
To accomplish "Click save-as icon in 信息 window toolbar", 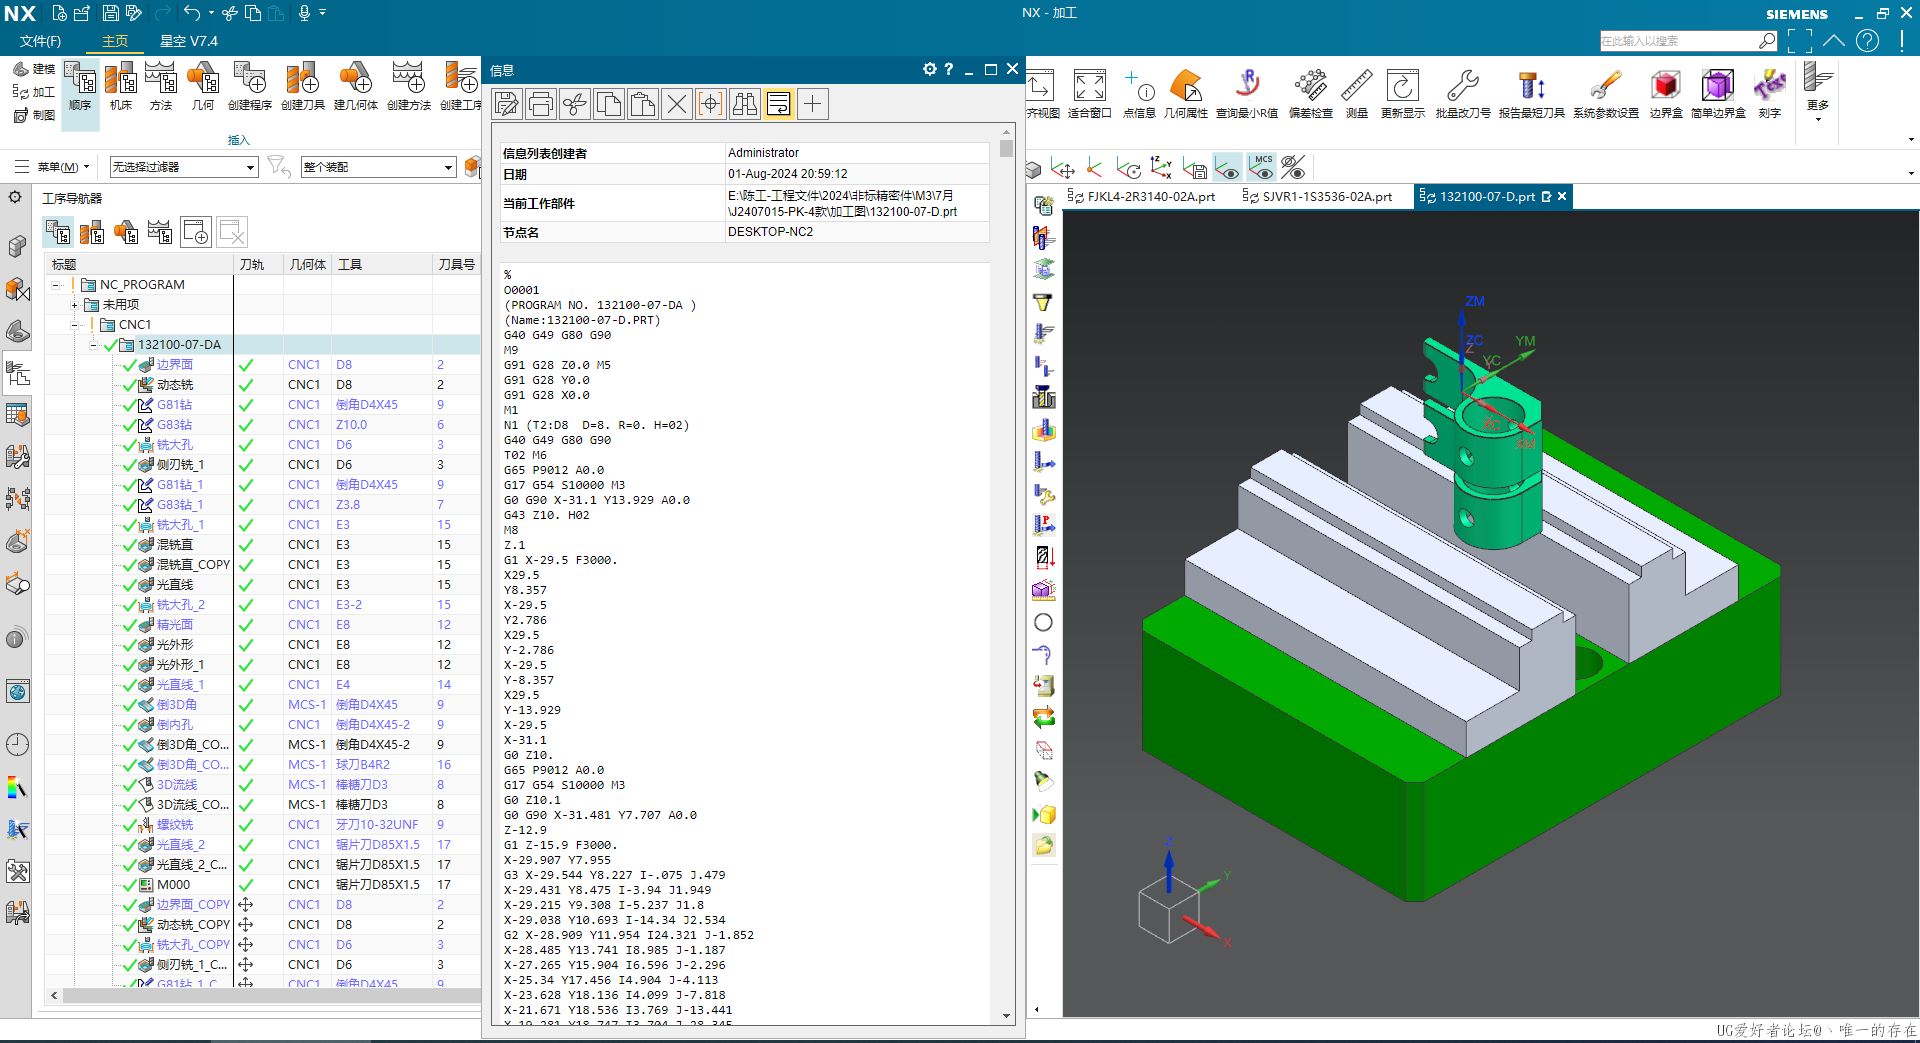I will (507, 104).
